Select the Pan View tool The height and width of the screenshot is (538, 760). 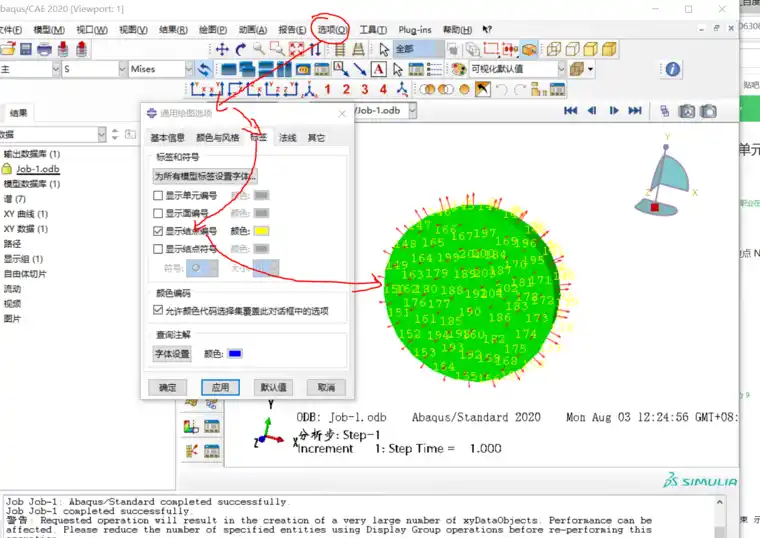point(222,49)
